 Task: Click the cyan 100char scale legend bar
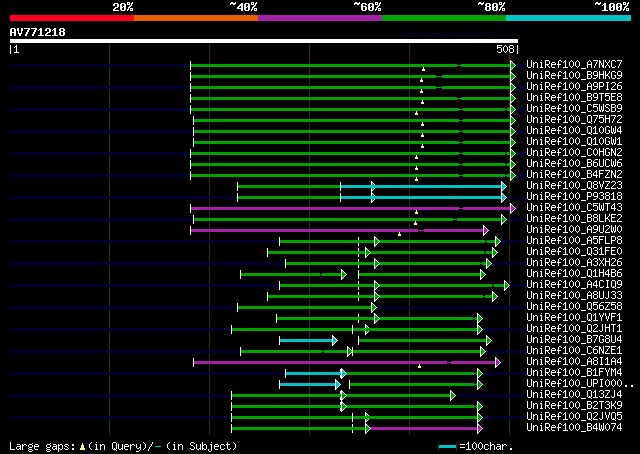click(448, 447)
